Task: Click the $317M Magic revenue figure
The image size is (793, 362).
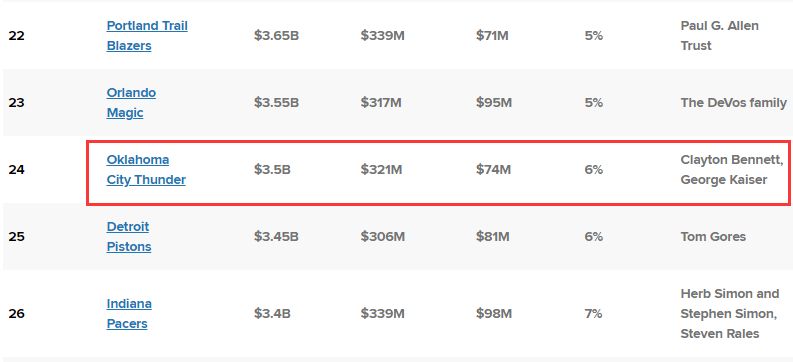Action: [x=381, y=103]
